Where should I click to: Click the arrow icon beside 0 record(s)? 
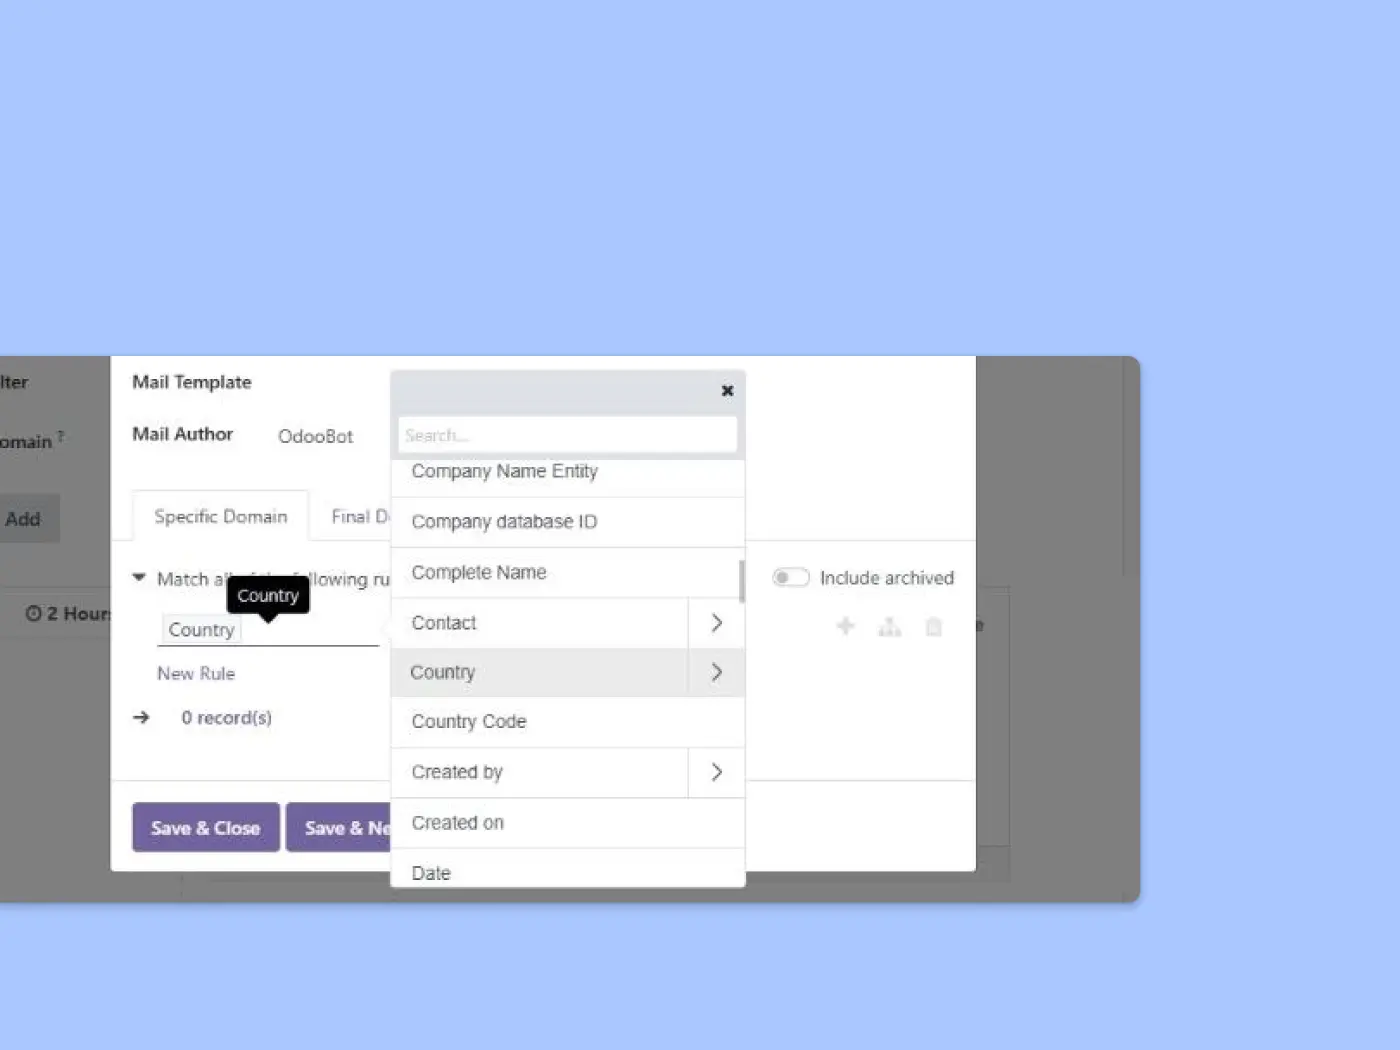tap(141, 717)
